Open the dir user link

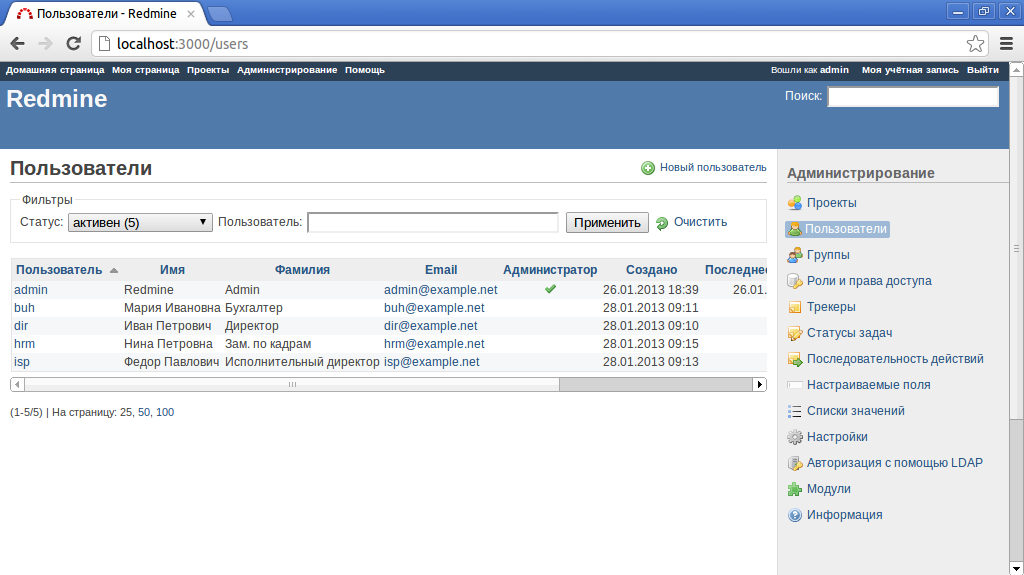pos(21,325)
